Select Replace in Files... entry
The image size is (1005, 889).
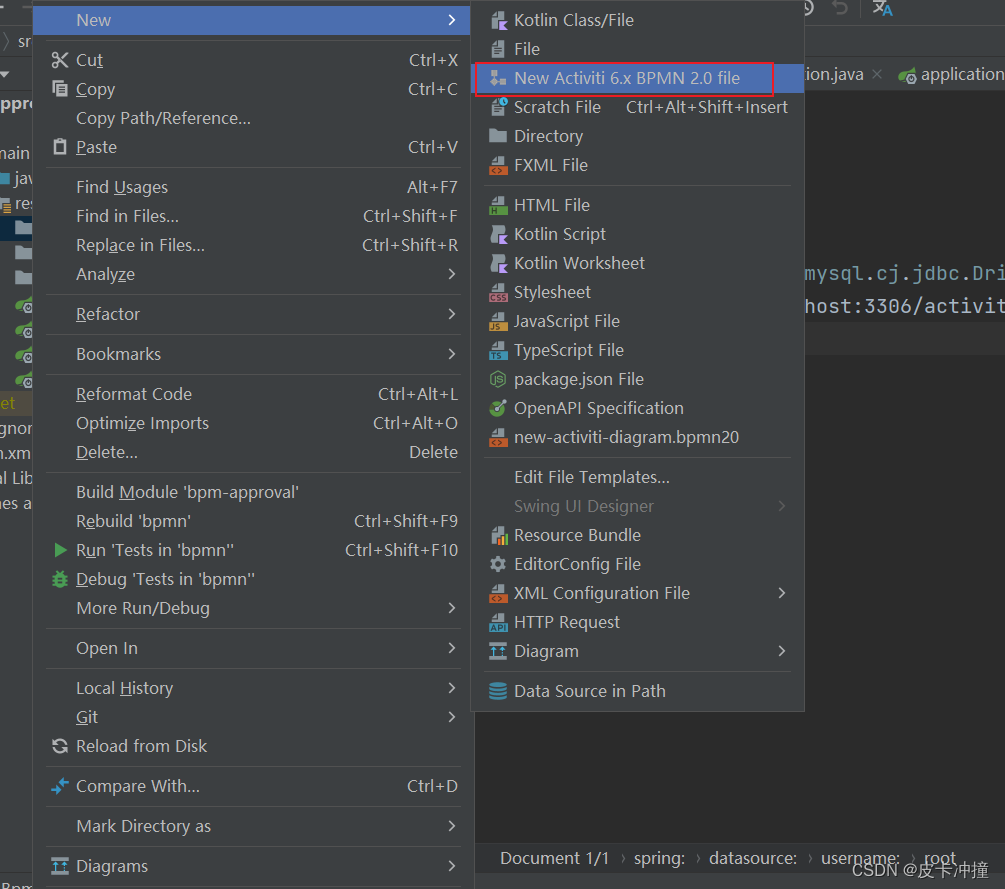point(253,245)
